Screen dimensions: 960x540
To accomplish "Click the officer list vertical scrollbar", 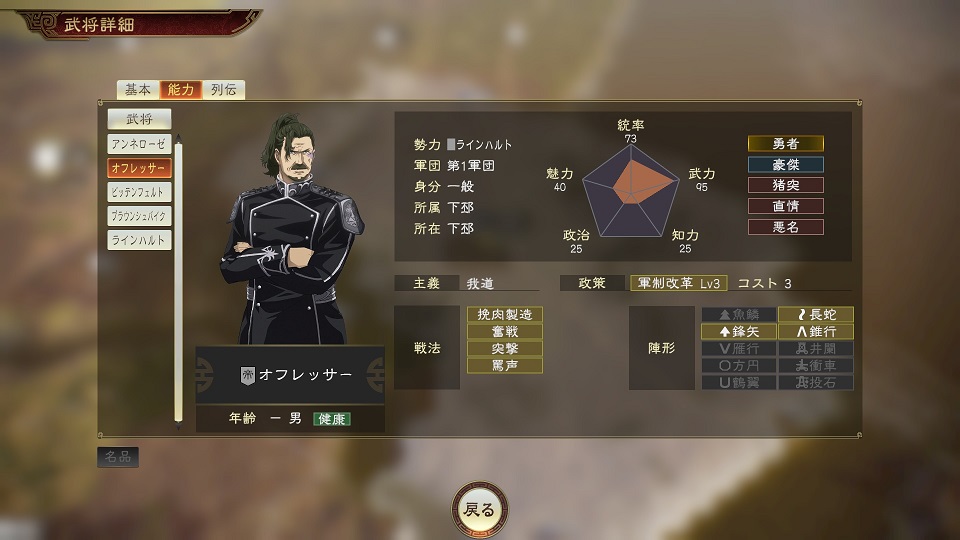I will point(178,282).
